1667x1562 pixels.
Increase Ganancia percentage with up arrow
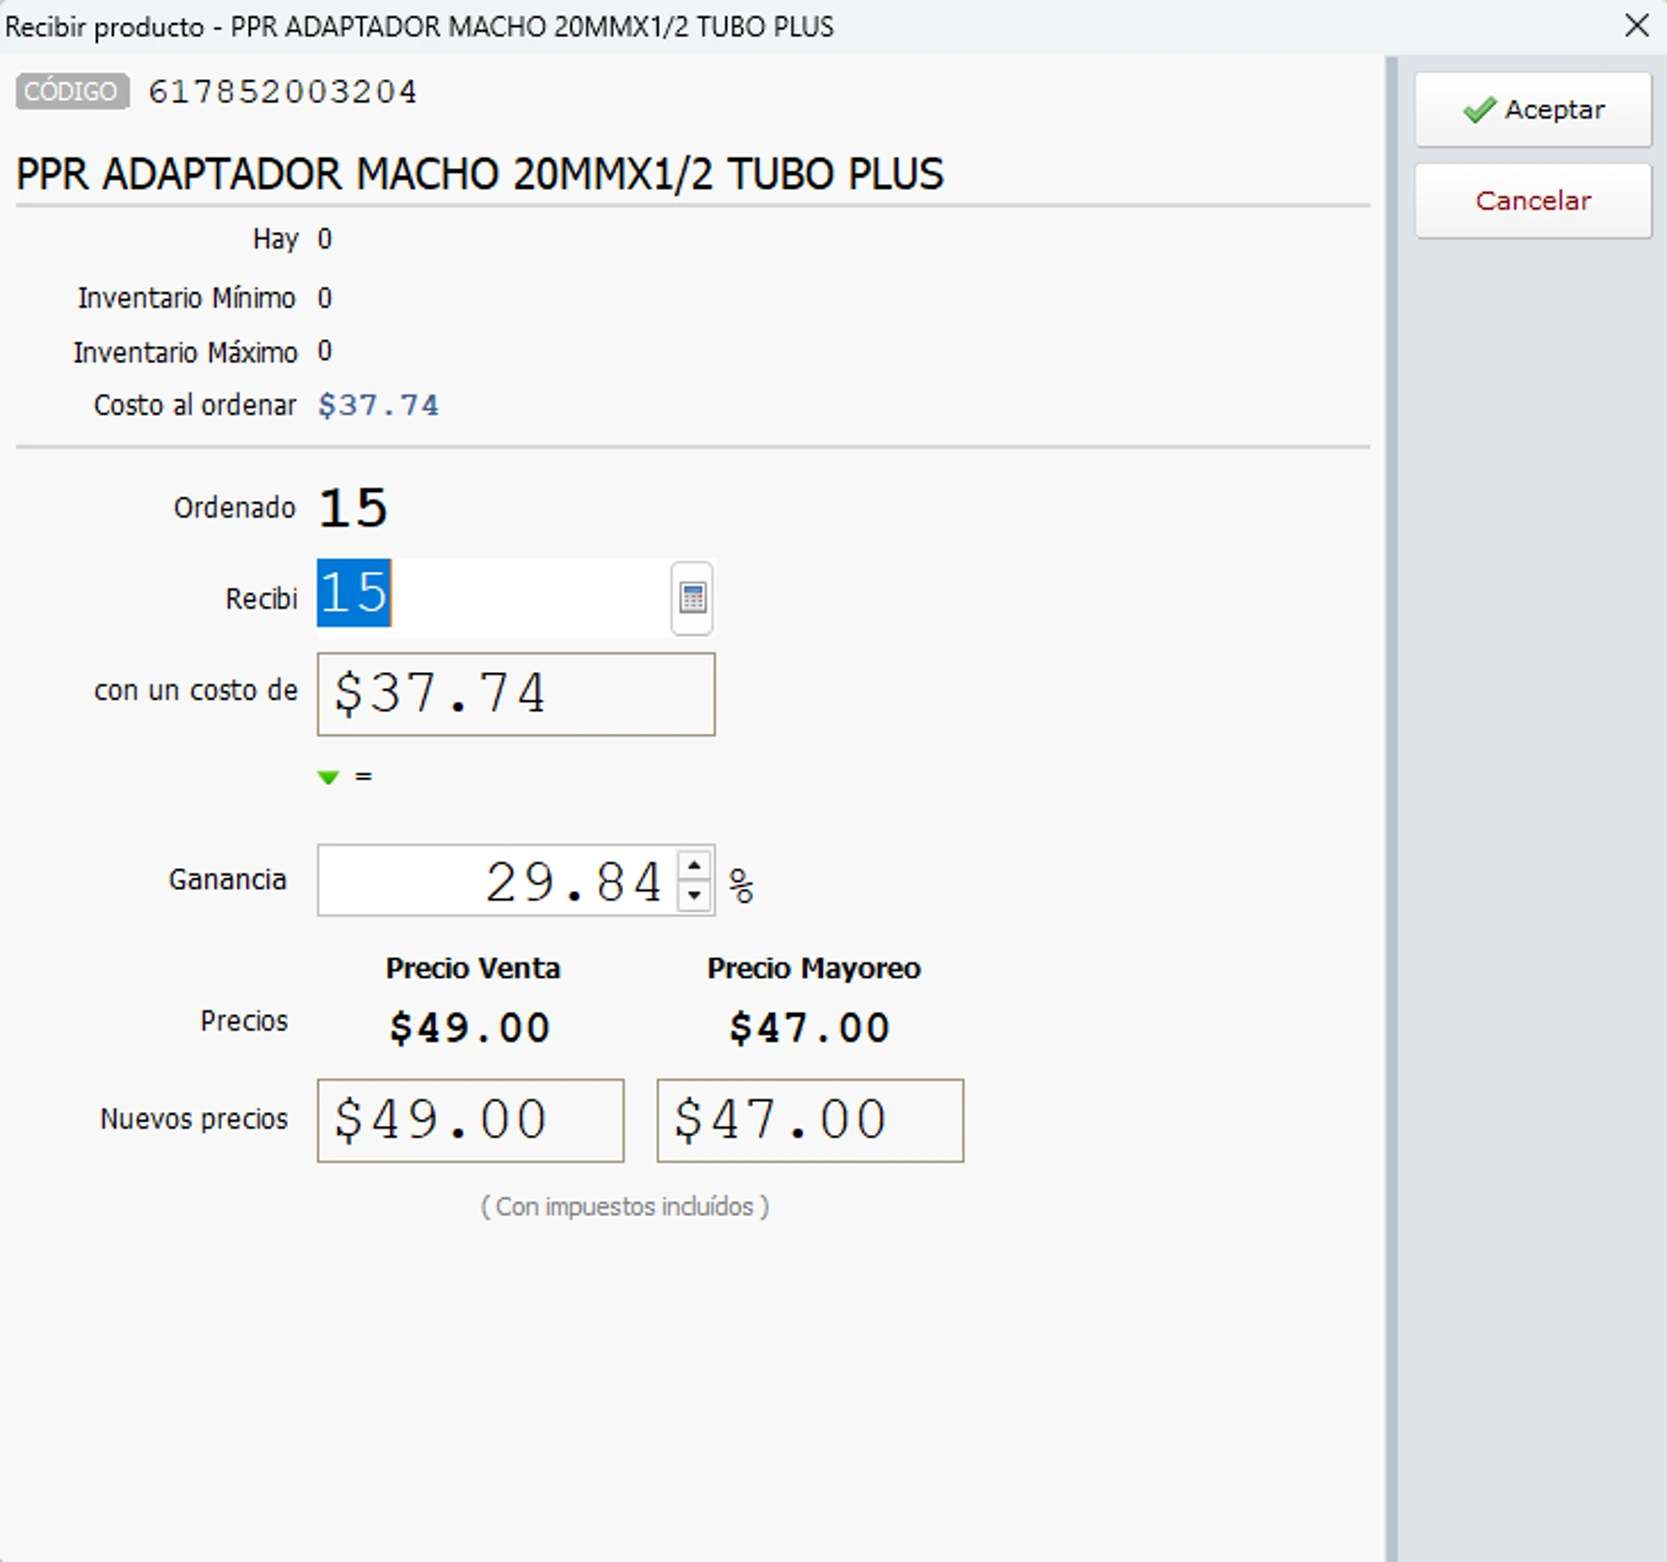click(x=694, y=866)
